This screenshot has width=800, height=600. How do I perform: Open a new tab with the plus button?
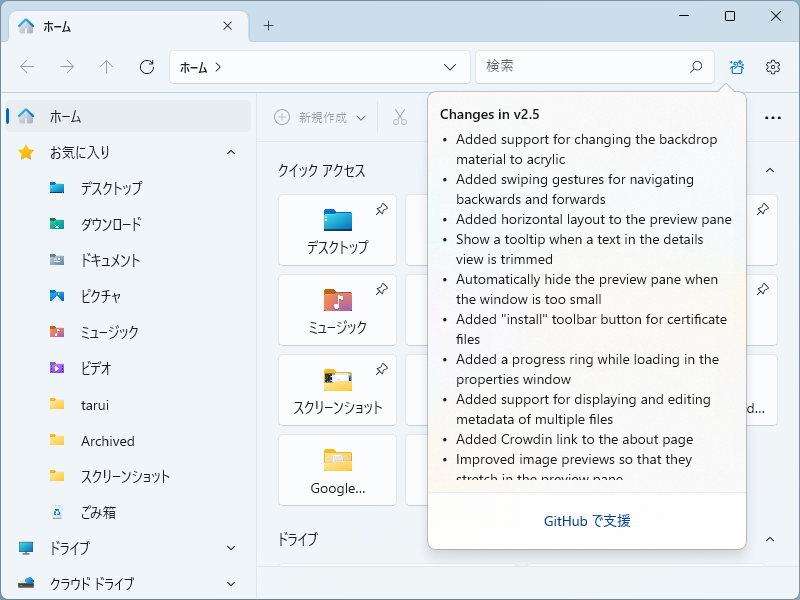(268, 27)
